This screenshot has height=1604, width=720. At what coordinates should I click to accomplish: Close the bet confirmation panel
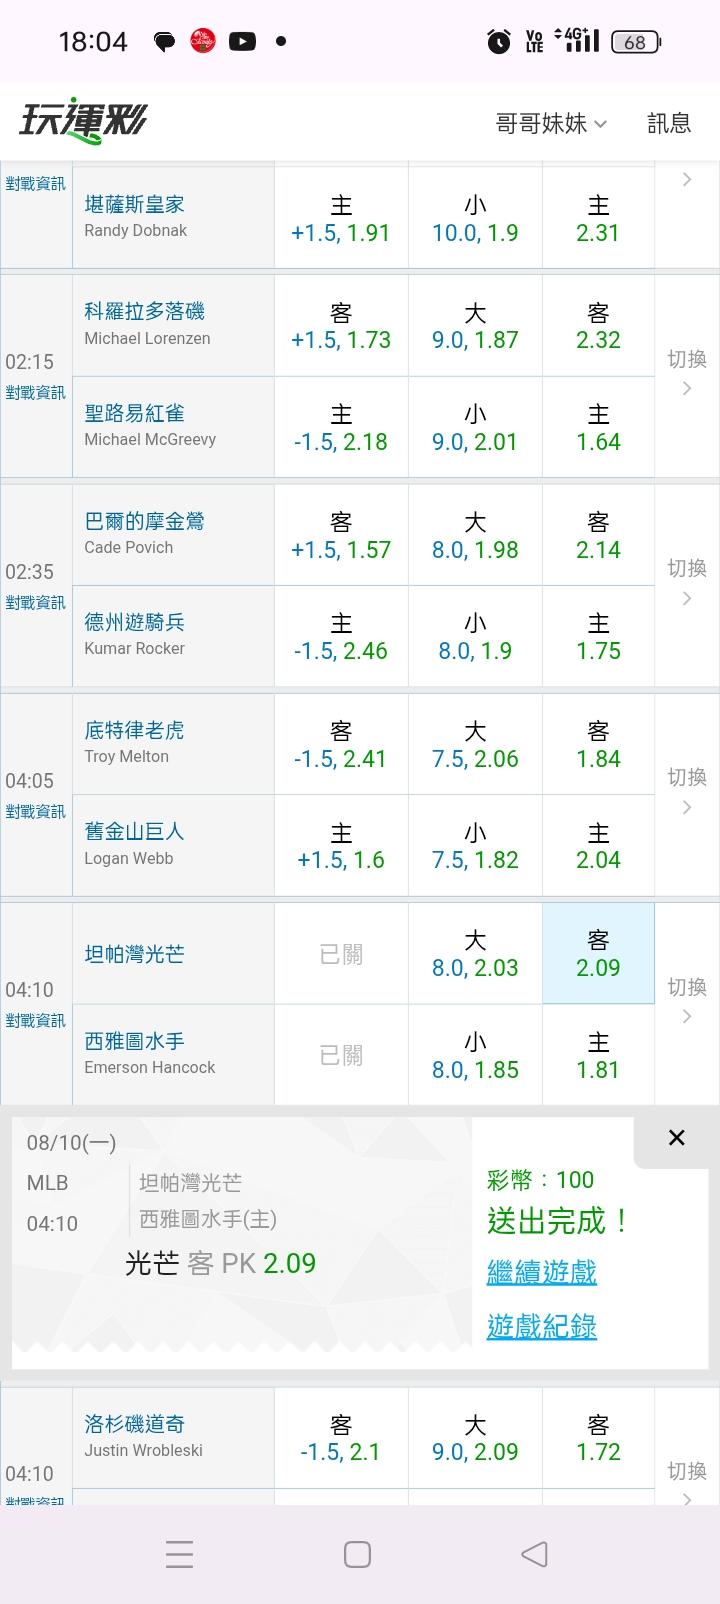click(x=676, y=1138)
